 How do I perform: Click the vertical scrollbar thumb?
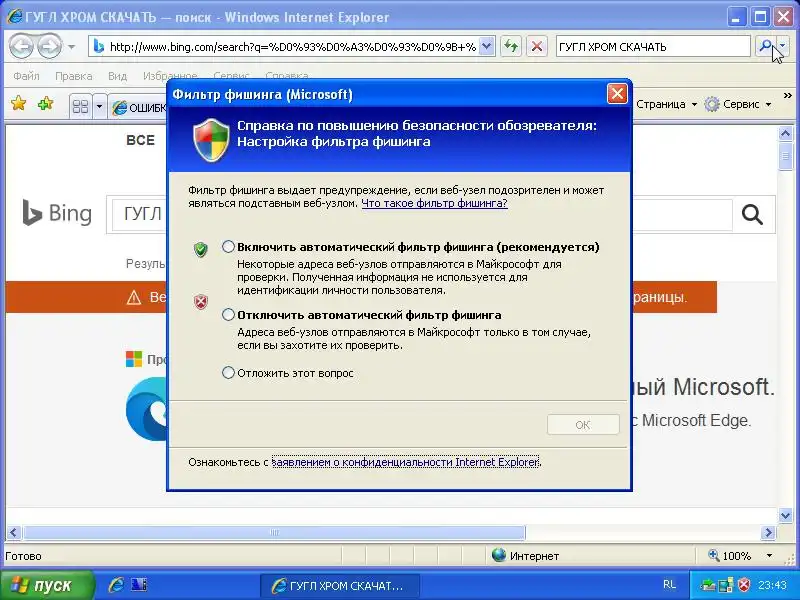click(x=786, y=156)
